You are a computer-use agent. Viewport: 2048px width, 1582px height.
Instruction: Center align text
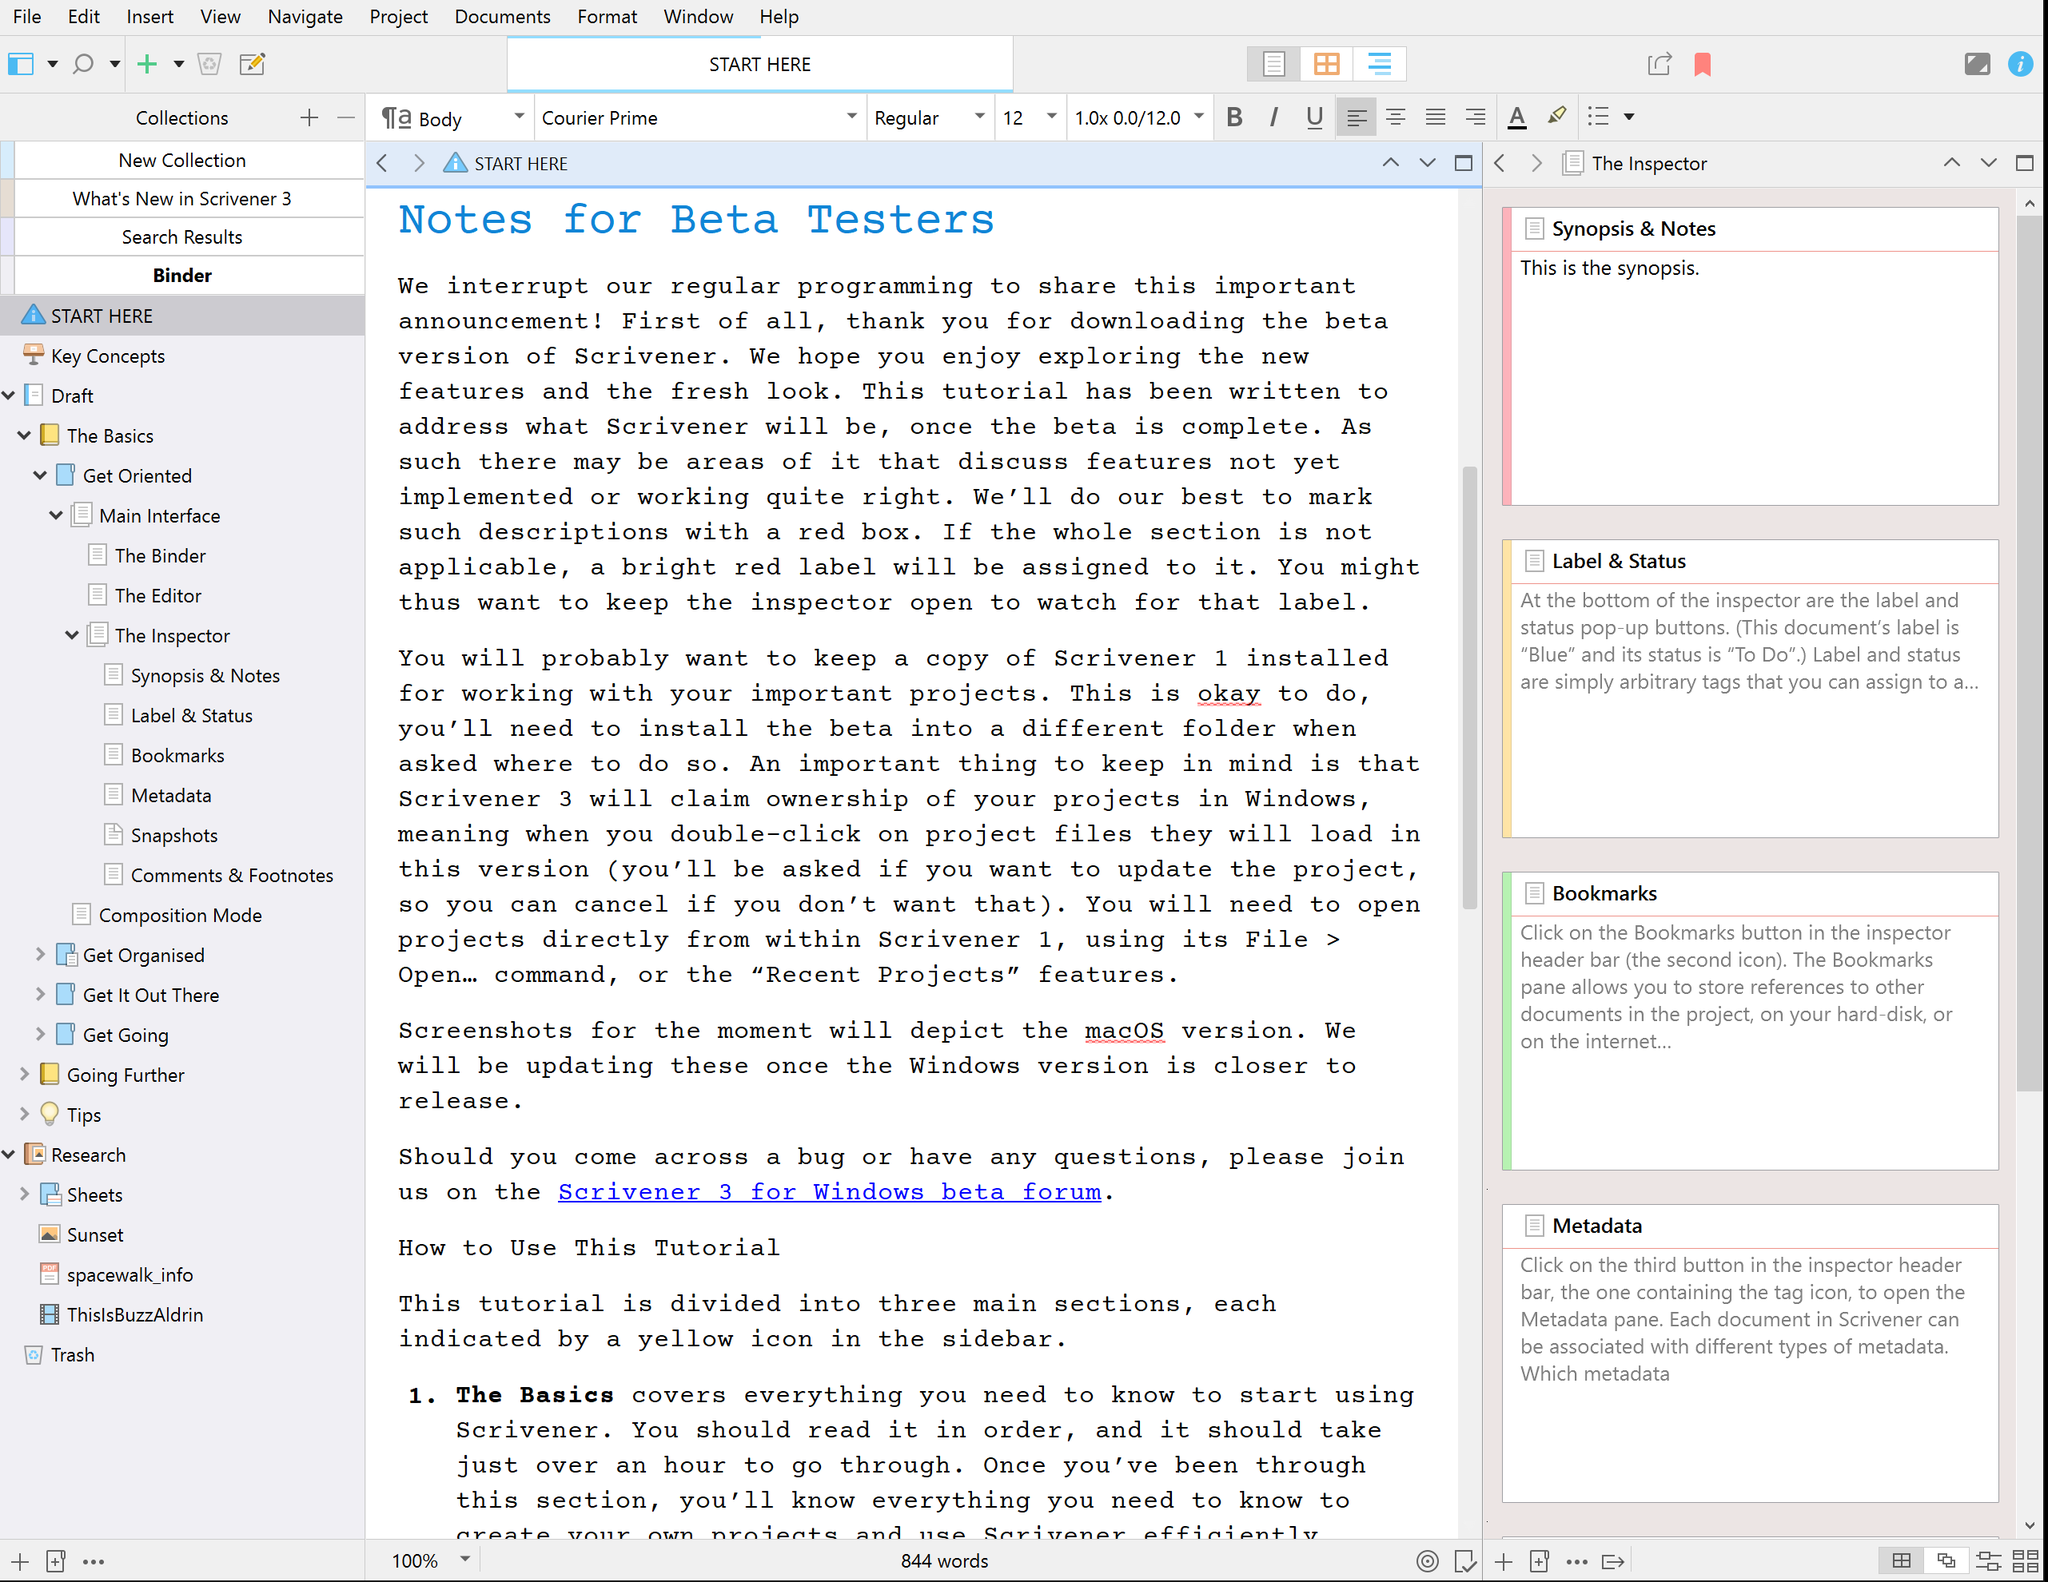pyautogui.click(x=1396, y=118)
